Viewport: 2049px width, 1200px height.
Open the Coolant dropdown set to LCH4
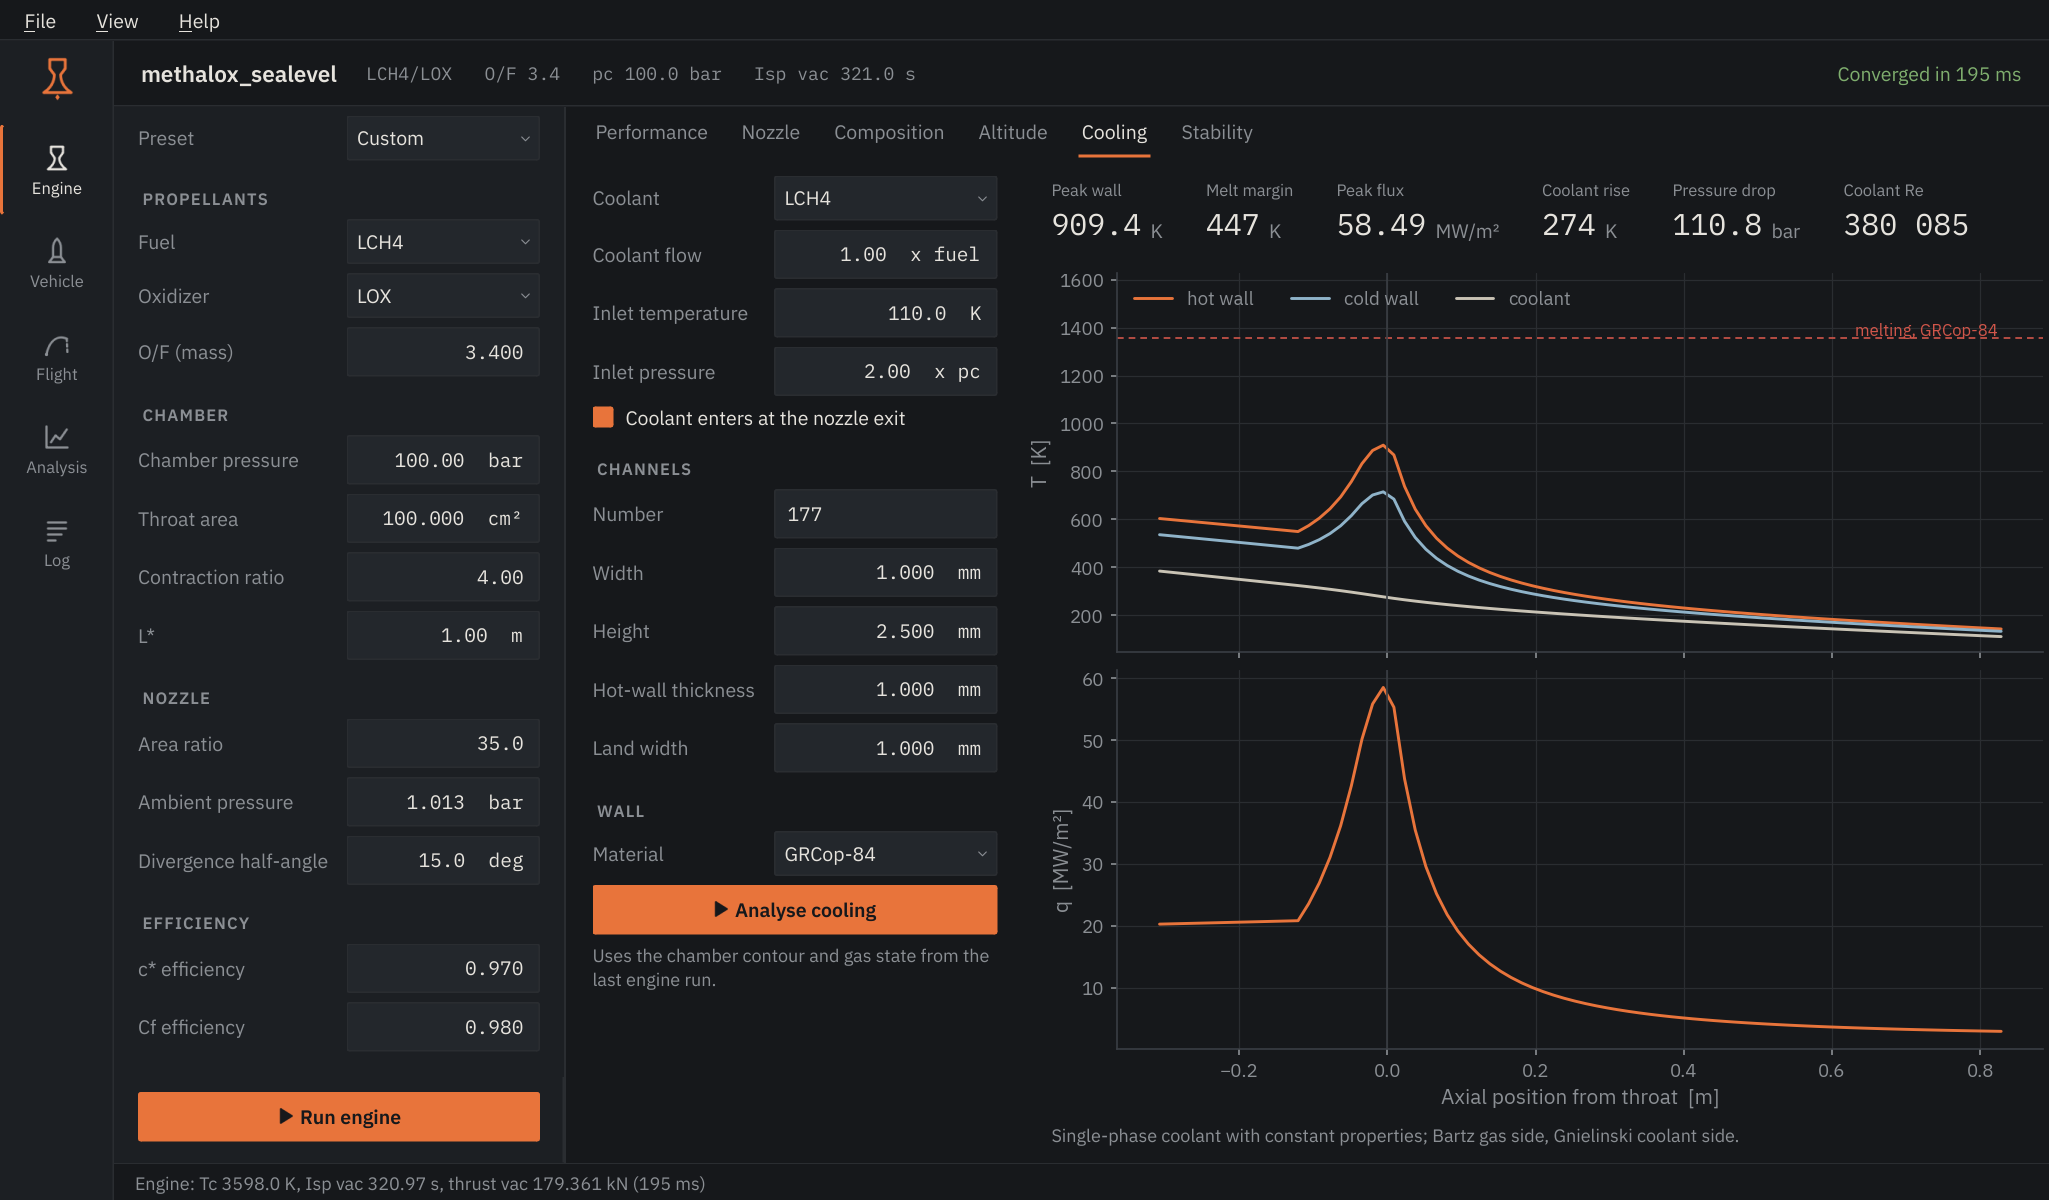[x=885, y=198]
